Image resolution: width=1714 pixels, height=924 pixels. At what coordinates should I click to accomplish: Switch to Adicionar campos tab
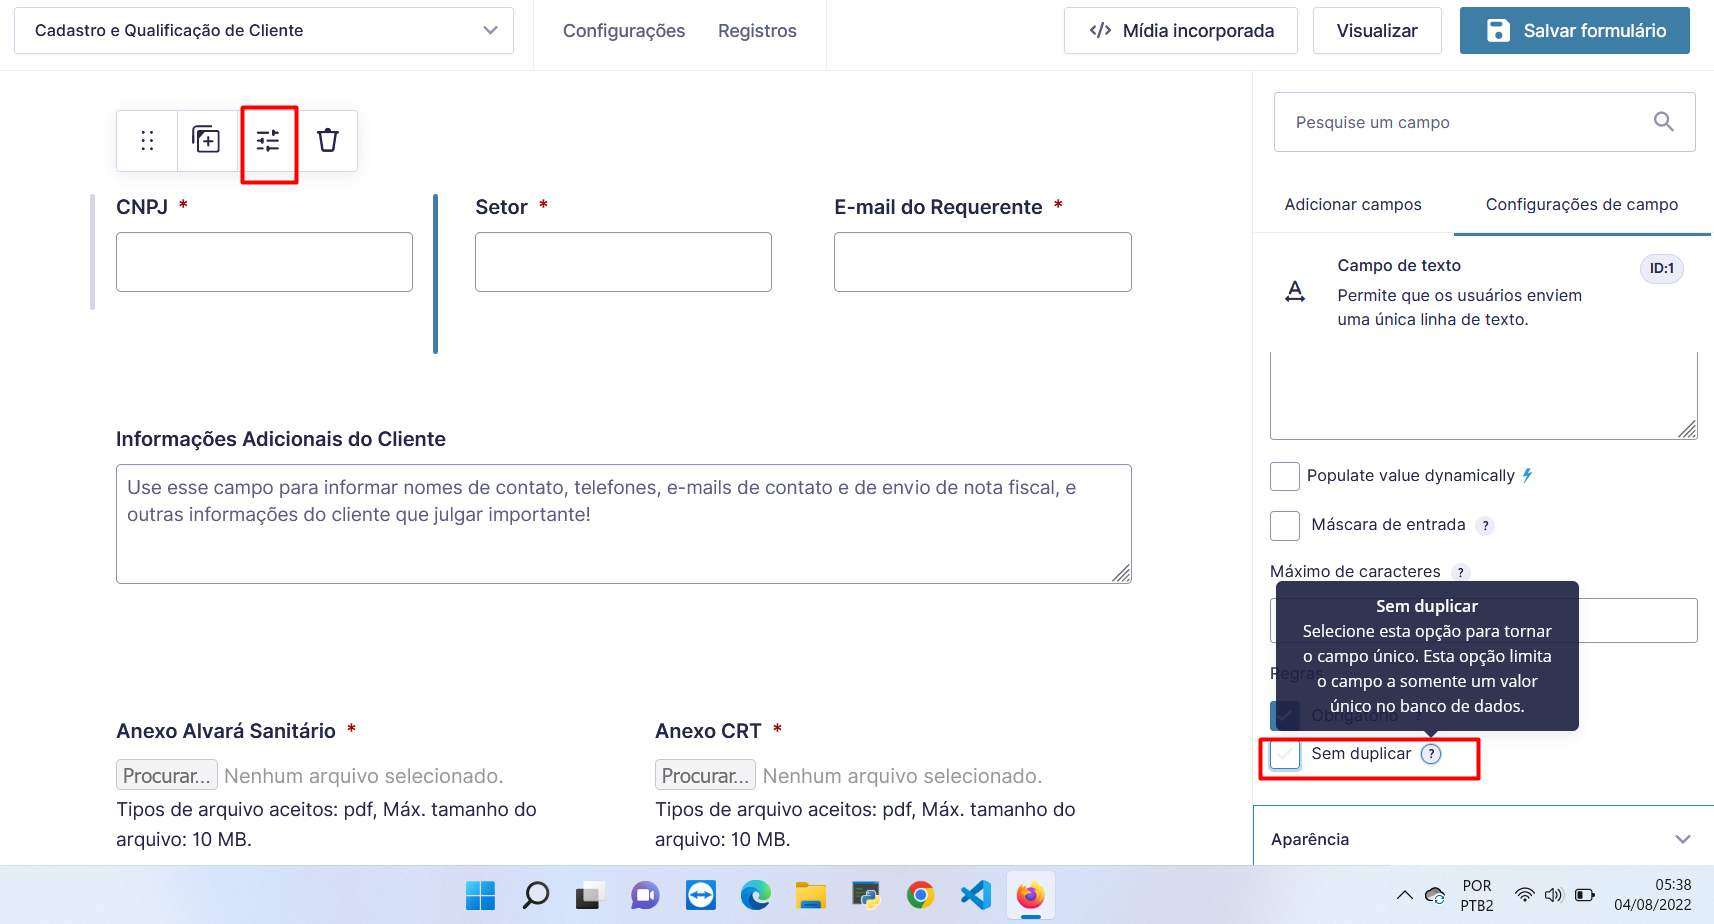tap(1353, 205)
